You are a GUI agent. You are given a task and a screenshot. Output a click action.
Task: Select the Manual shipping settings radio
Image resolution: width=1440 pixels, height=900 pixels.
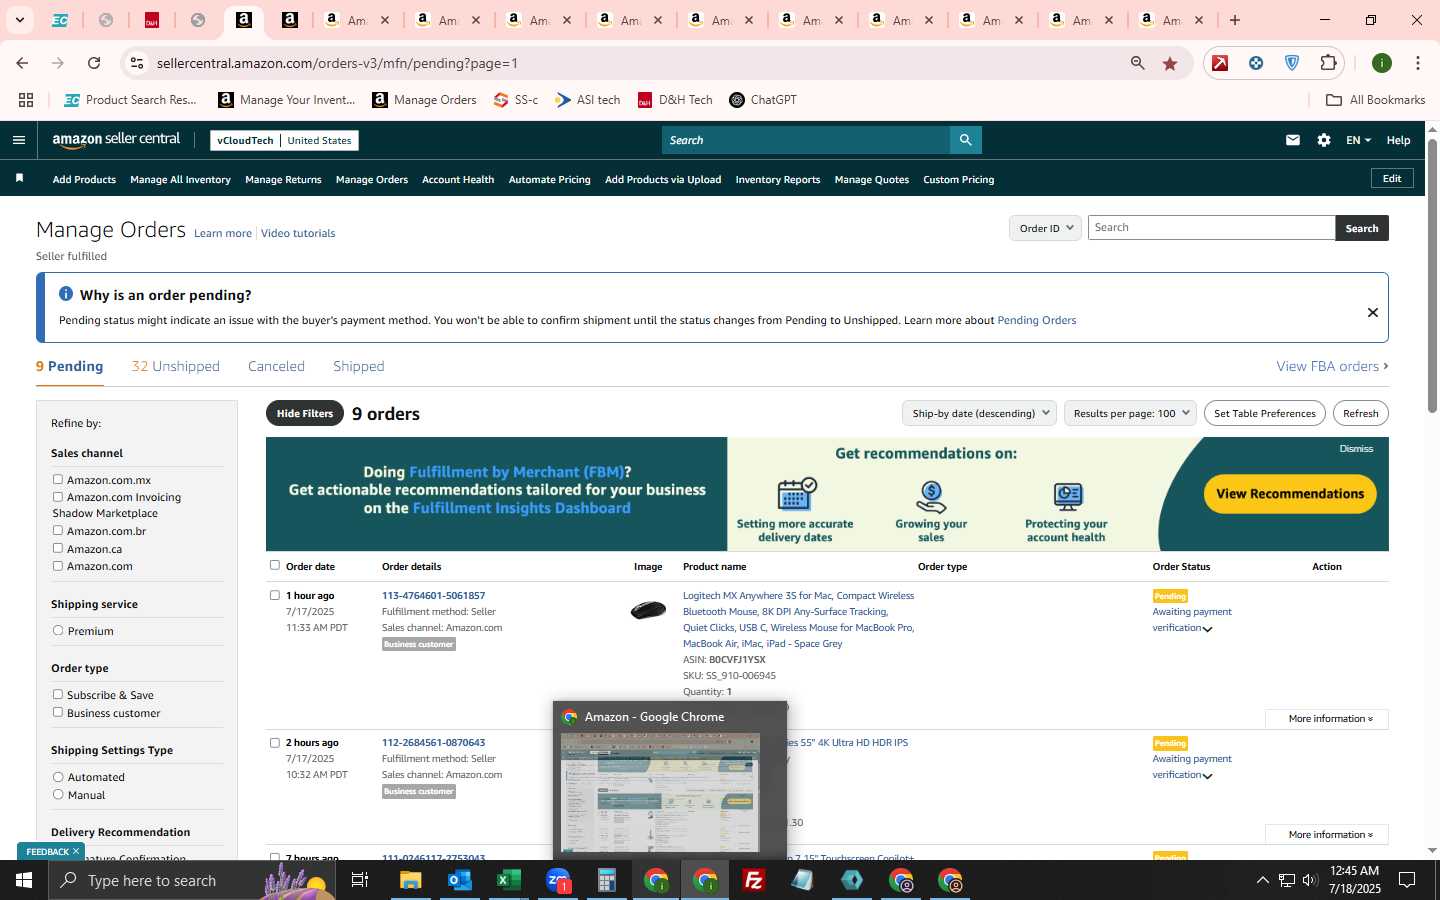pyautogui.click(x=58, y=795)
